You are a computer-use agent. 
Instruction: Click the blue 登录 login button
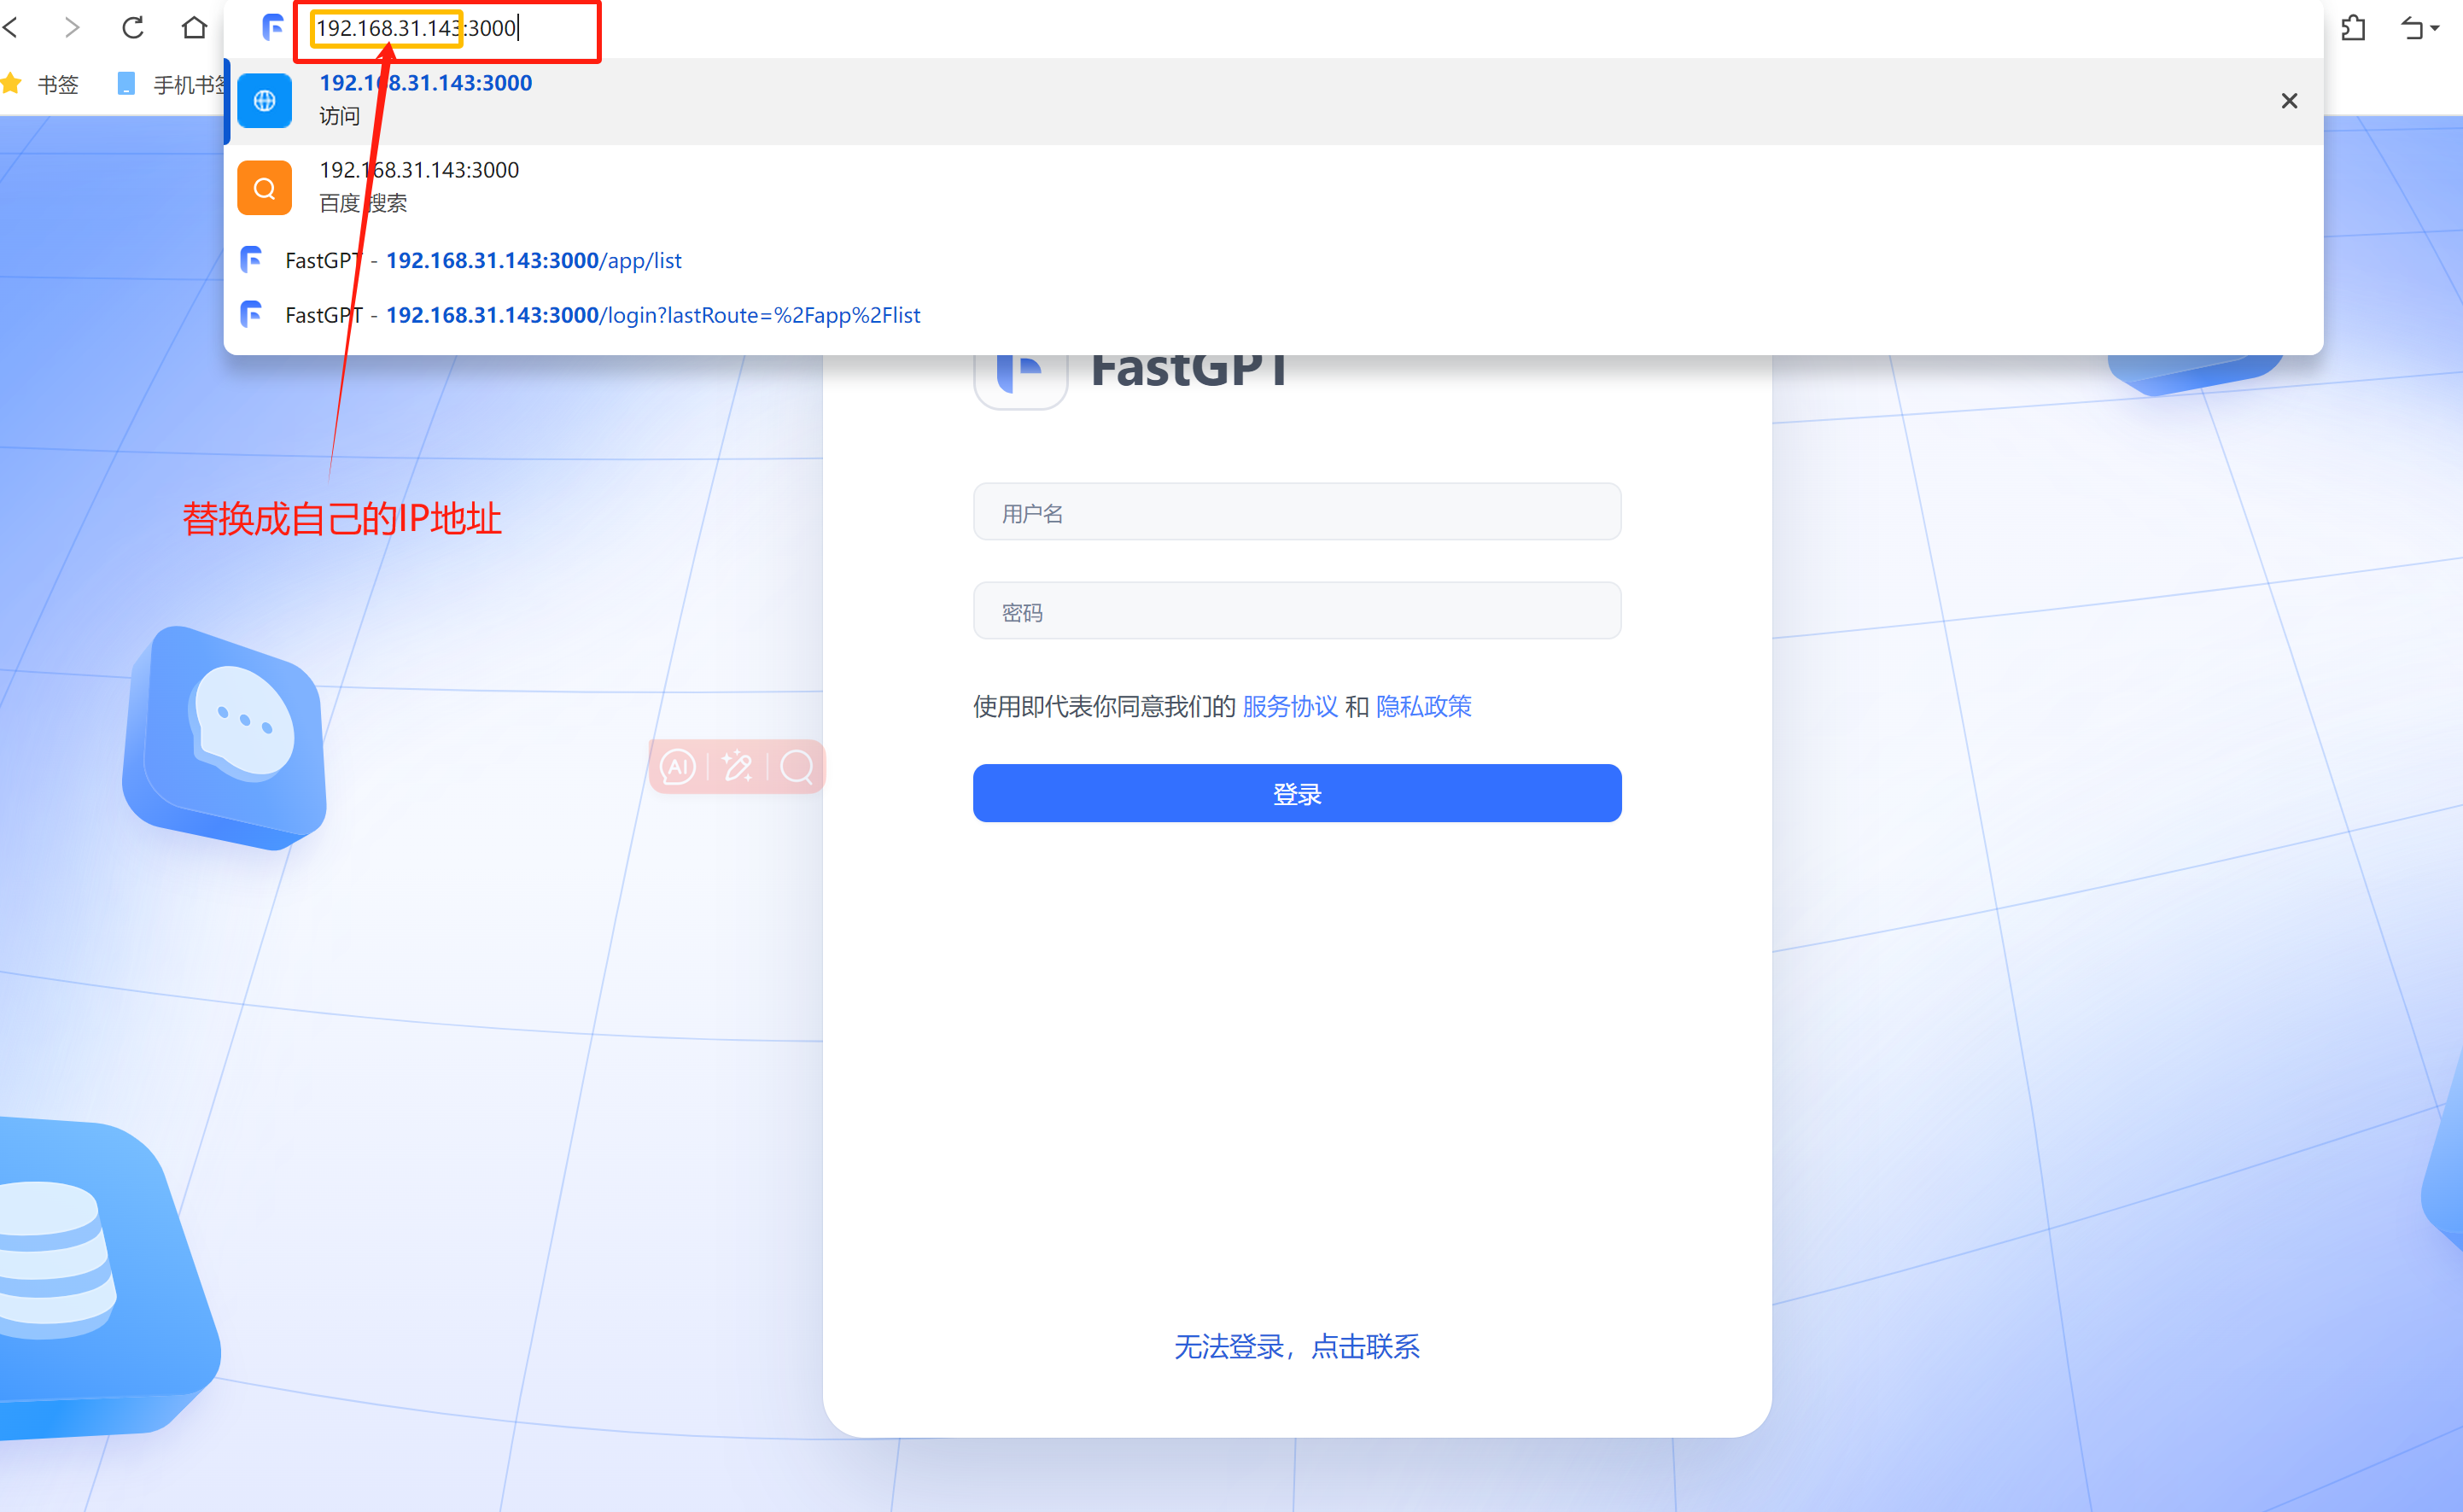point(1296,794)
